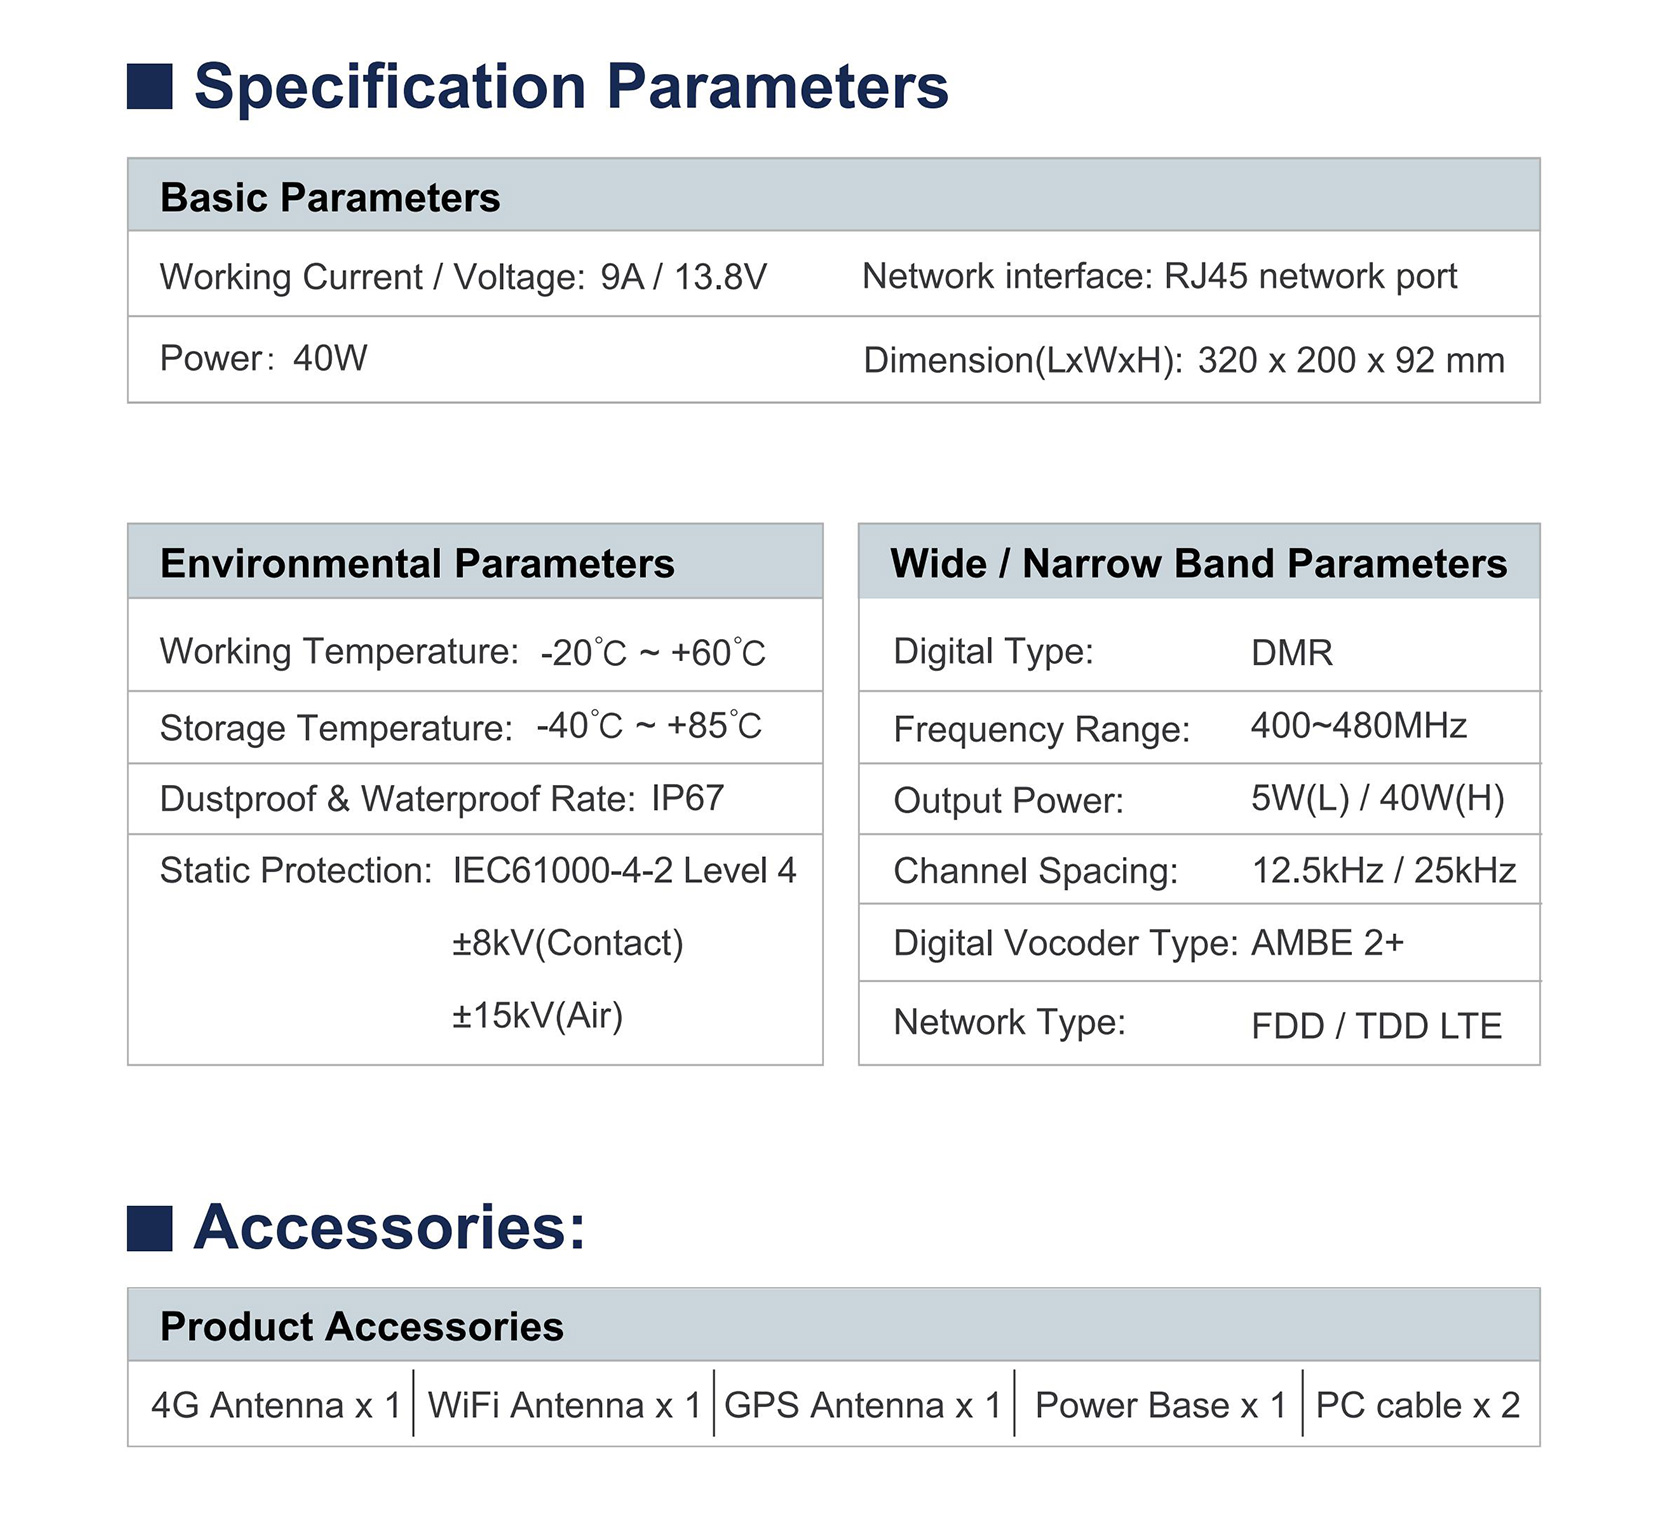Click the Product Accessories header
The image size is (1680, 1524).
362,1326
